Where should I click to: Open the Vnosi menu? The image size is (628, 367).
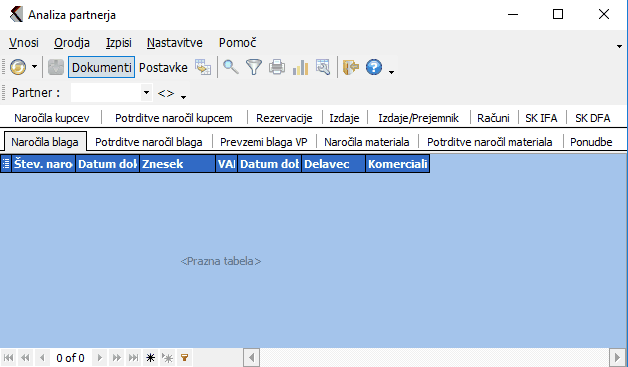(24, 42)
